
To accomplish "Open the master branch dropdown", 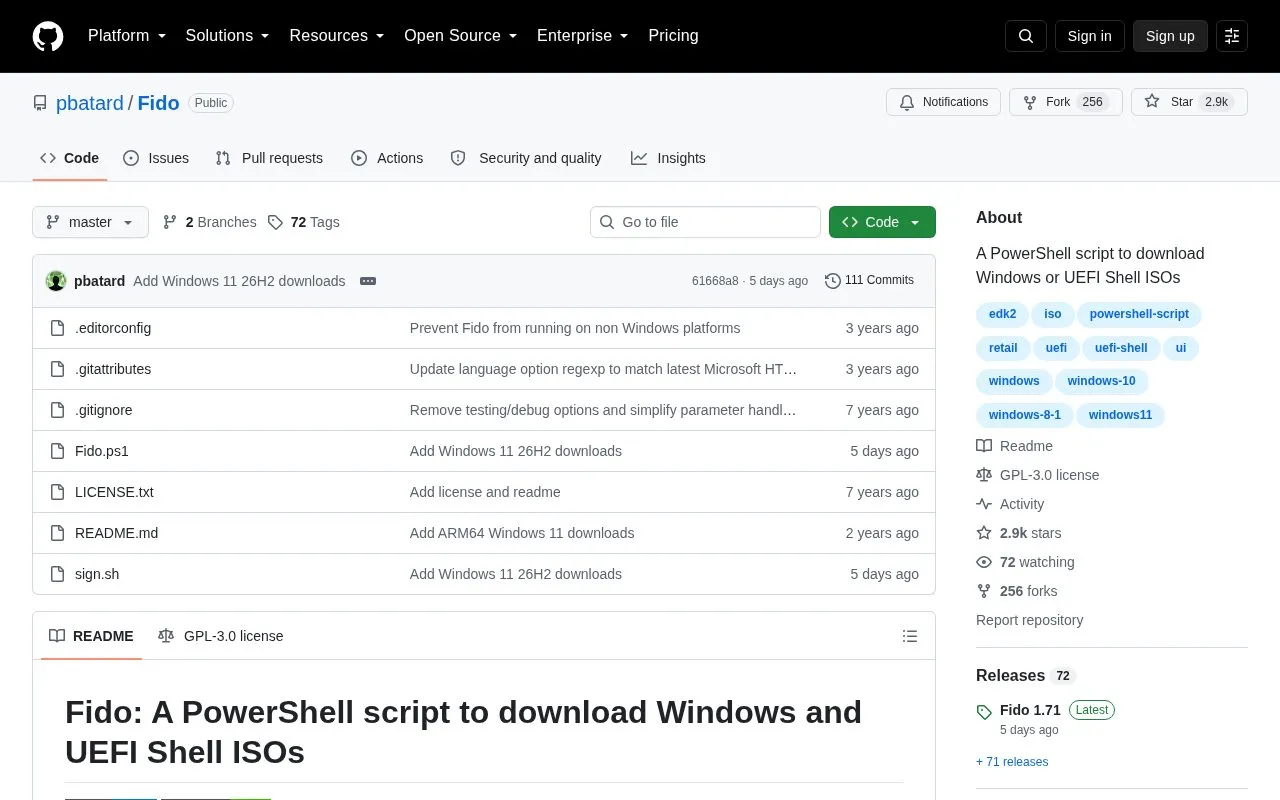I will (x=90, y=222).
